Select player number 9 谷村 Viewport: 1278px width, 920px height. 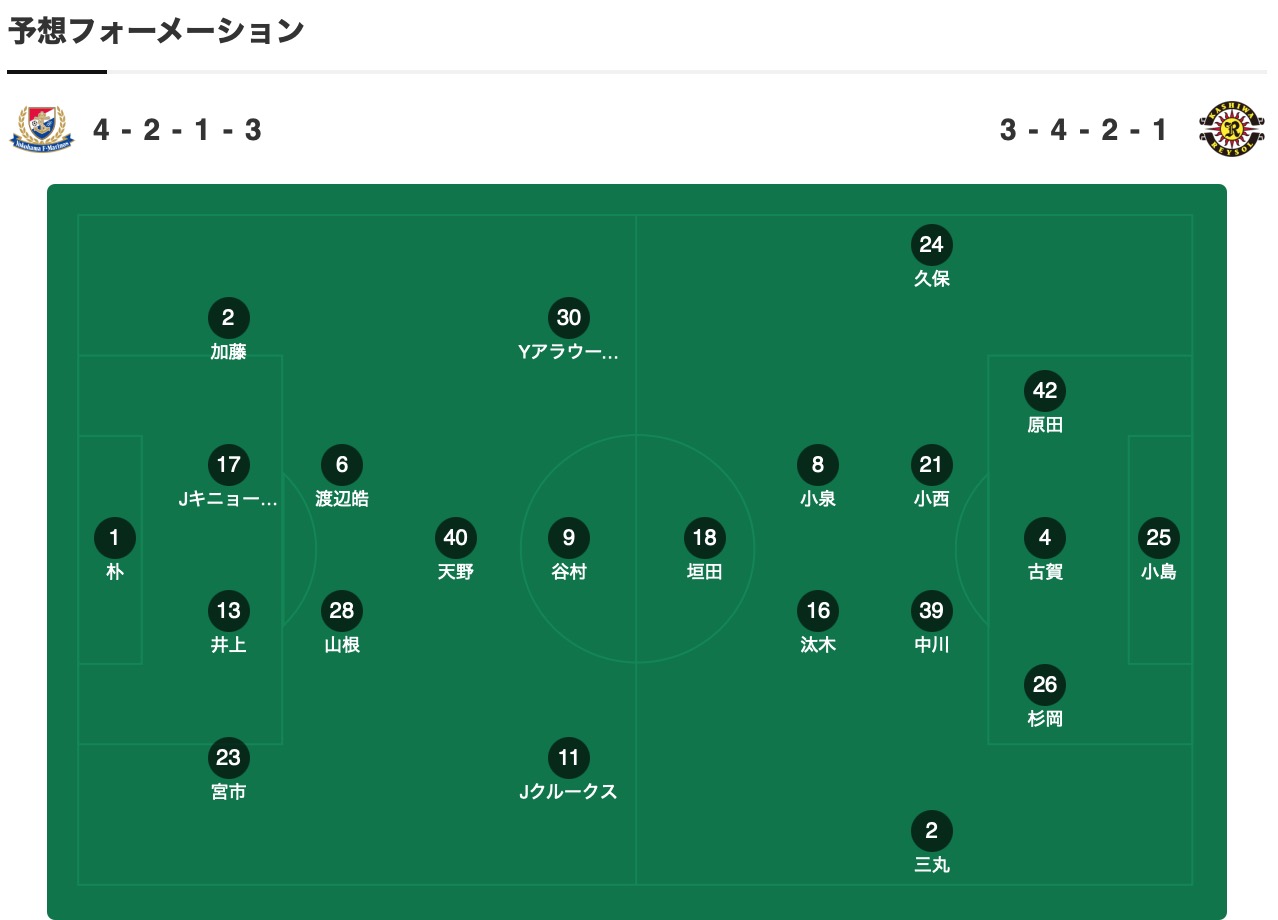point(569,550)
